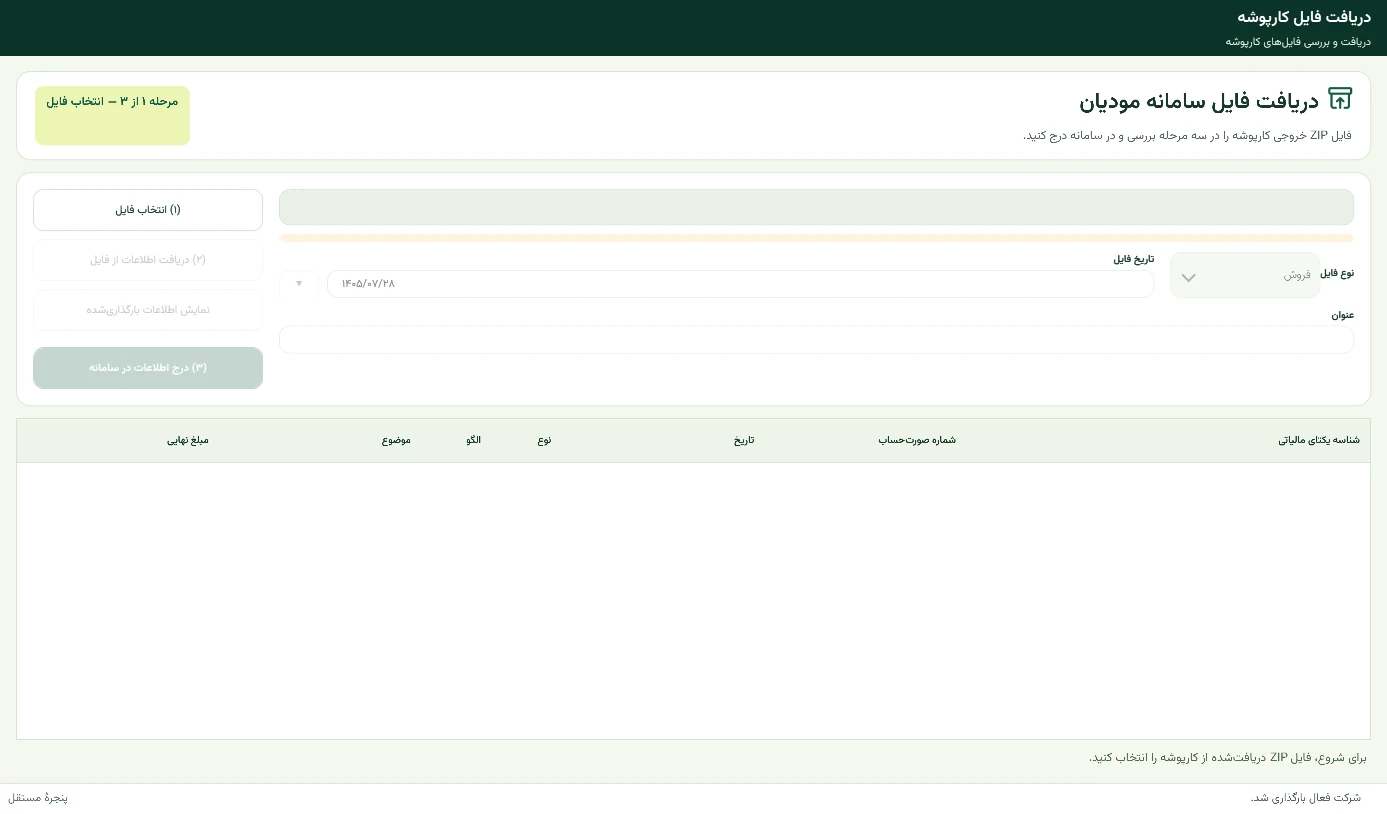Click the status message شرکت فعال بارگذاری شد
Viewport: 1387px width, 814px height.
pos(1305,798)
